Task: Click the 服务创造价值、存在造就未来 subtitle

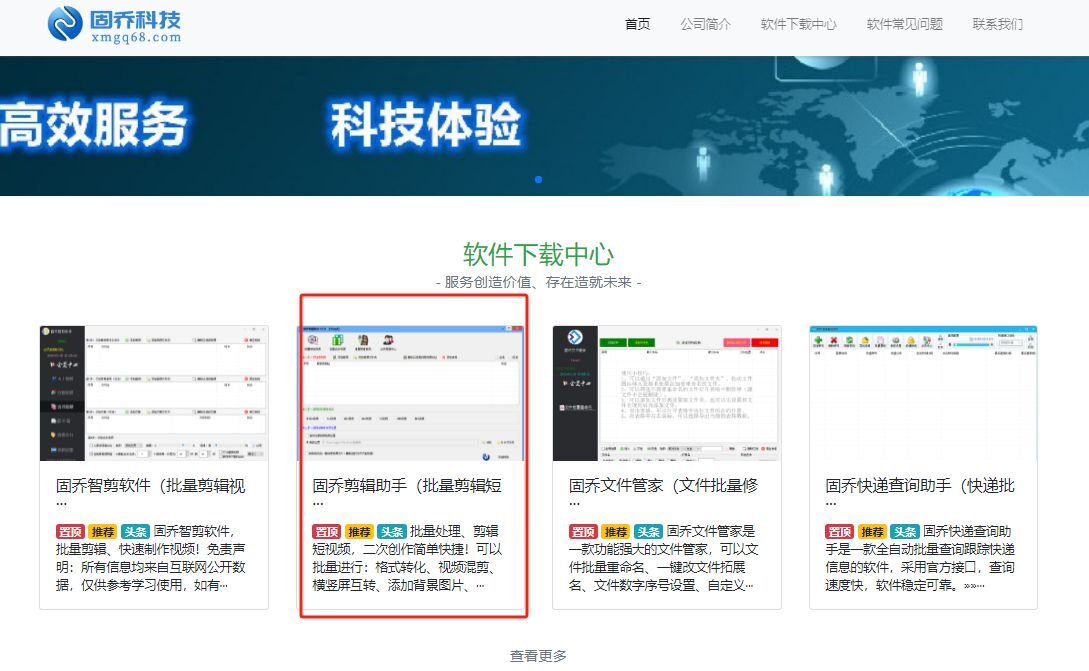Action: pyautogui.click(x=538, y=282)
